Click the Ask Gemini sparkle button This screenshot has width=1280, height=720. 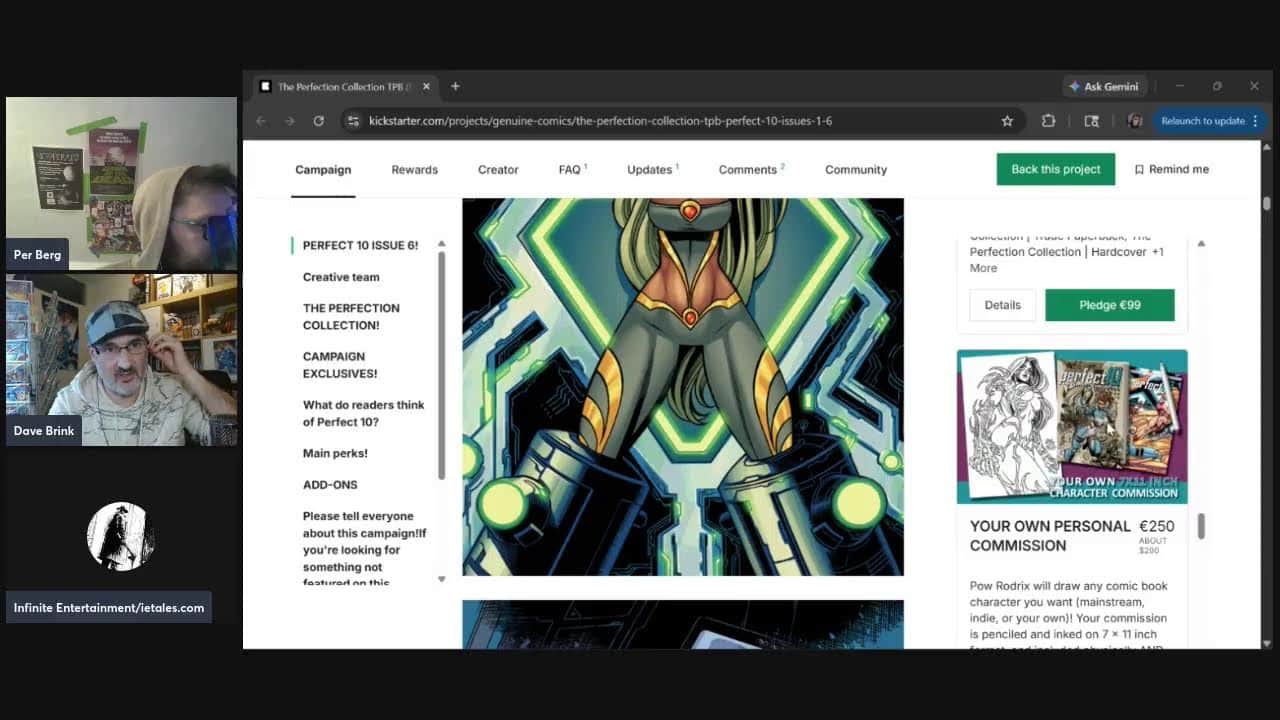(1103, 87)
